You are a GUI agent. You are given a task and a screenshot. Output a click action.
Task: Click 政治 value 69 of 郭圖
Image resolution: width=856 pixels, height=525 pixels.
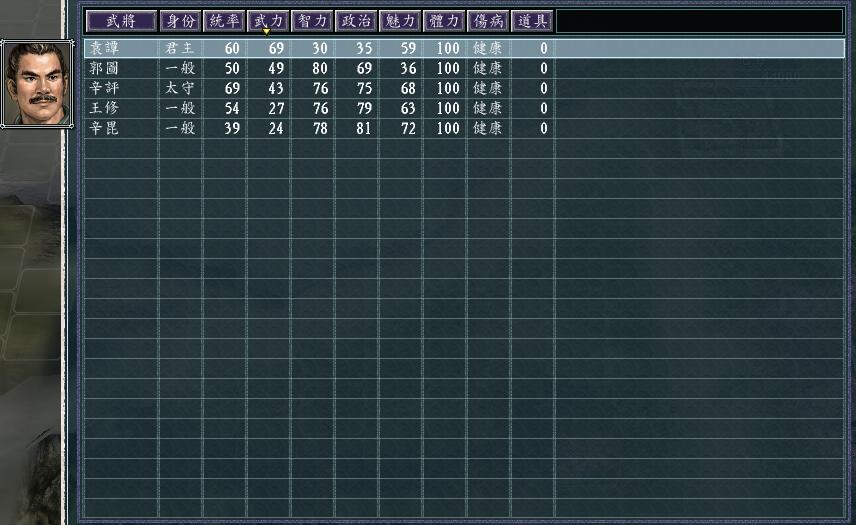364,68
